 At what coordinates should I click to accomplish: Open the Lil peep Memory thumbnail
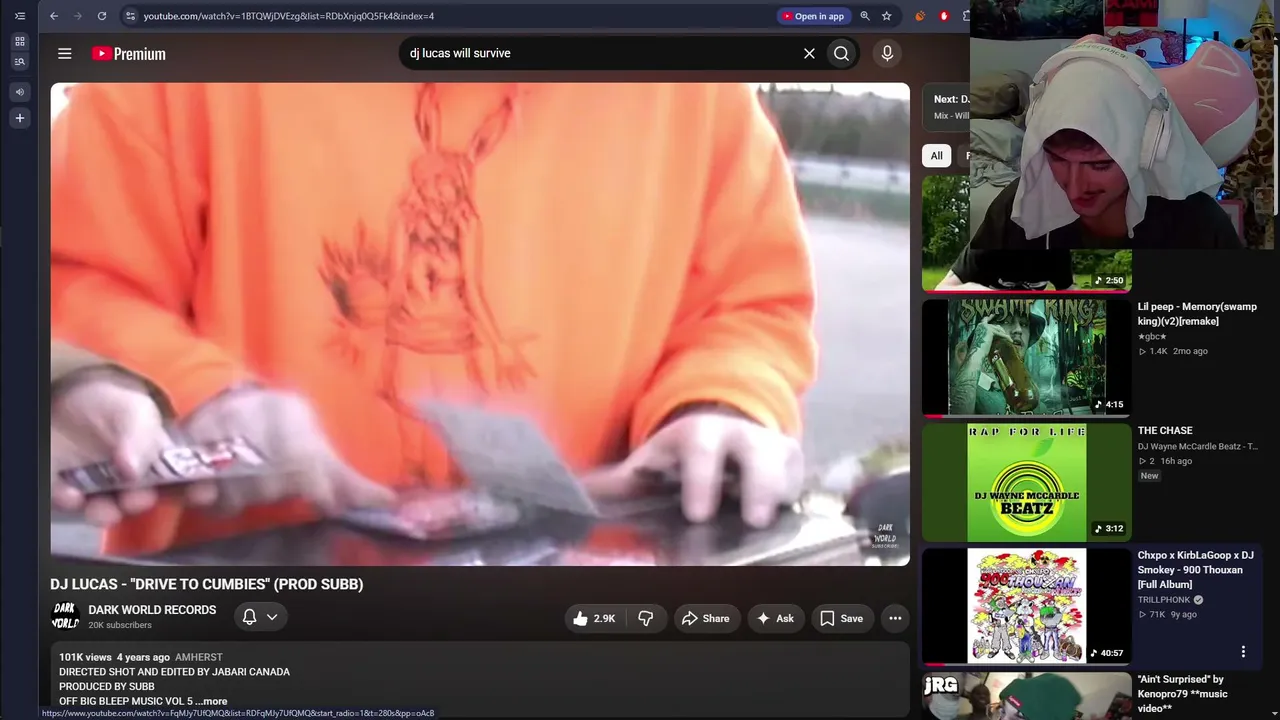pos(1027,358)
